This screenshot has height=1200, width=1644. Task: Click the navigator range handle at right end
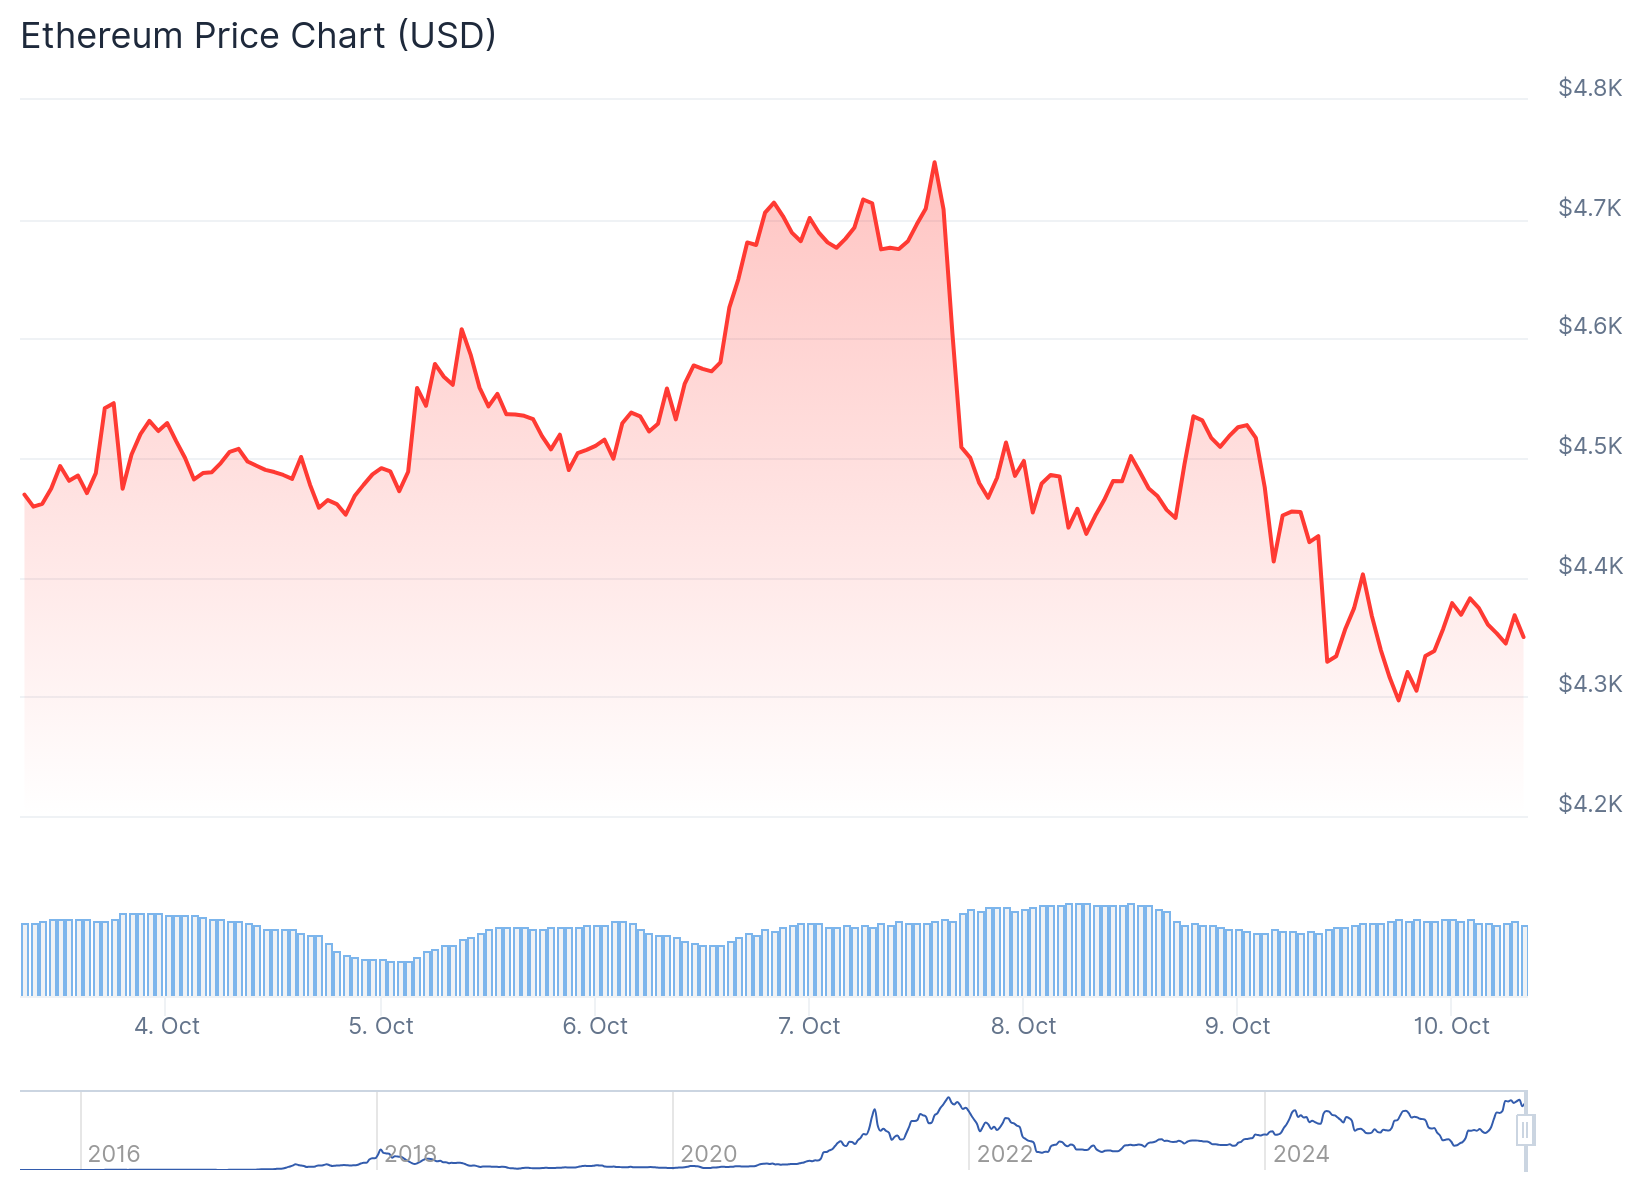point(1525,1131)
